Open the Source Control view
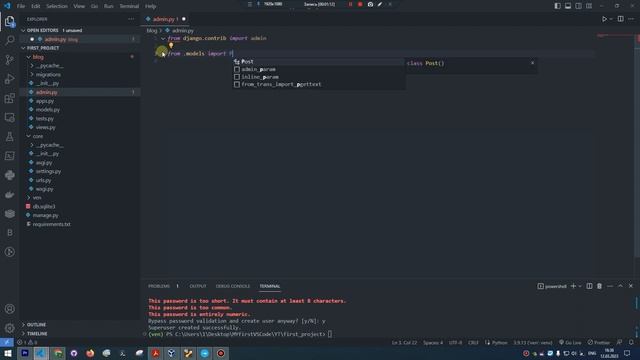640x360 pixels. coord(9,60)
